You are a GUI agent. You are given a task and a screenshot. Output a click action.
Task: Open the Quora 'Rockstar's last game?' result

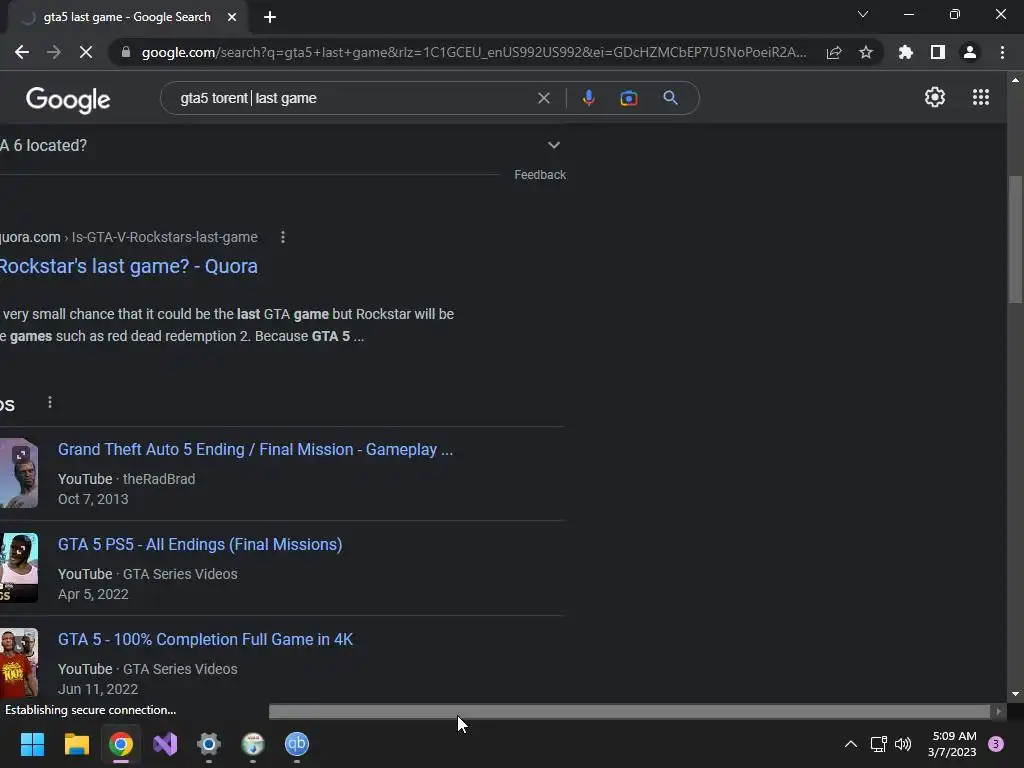point(129,266)
